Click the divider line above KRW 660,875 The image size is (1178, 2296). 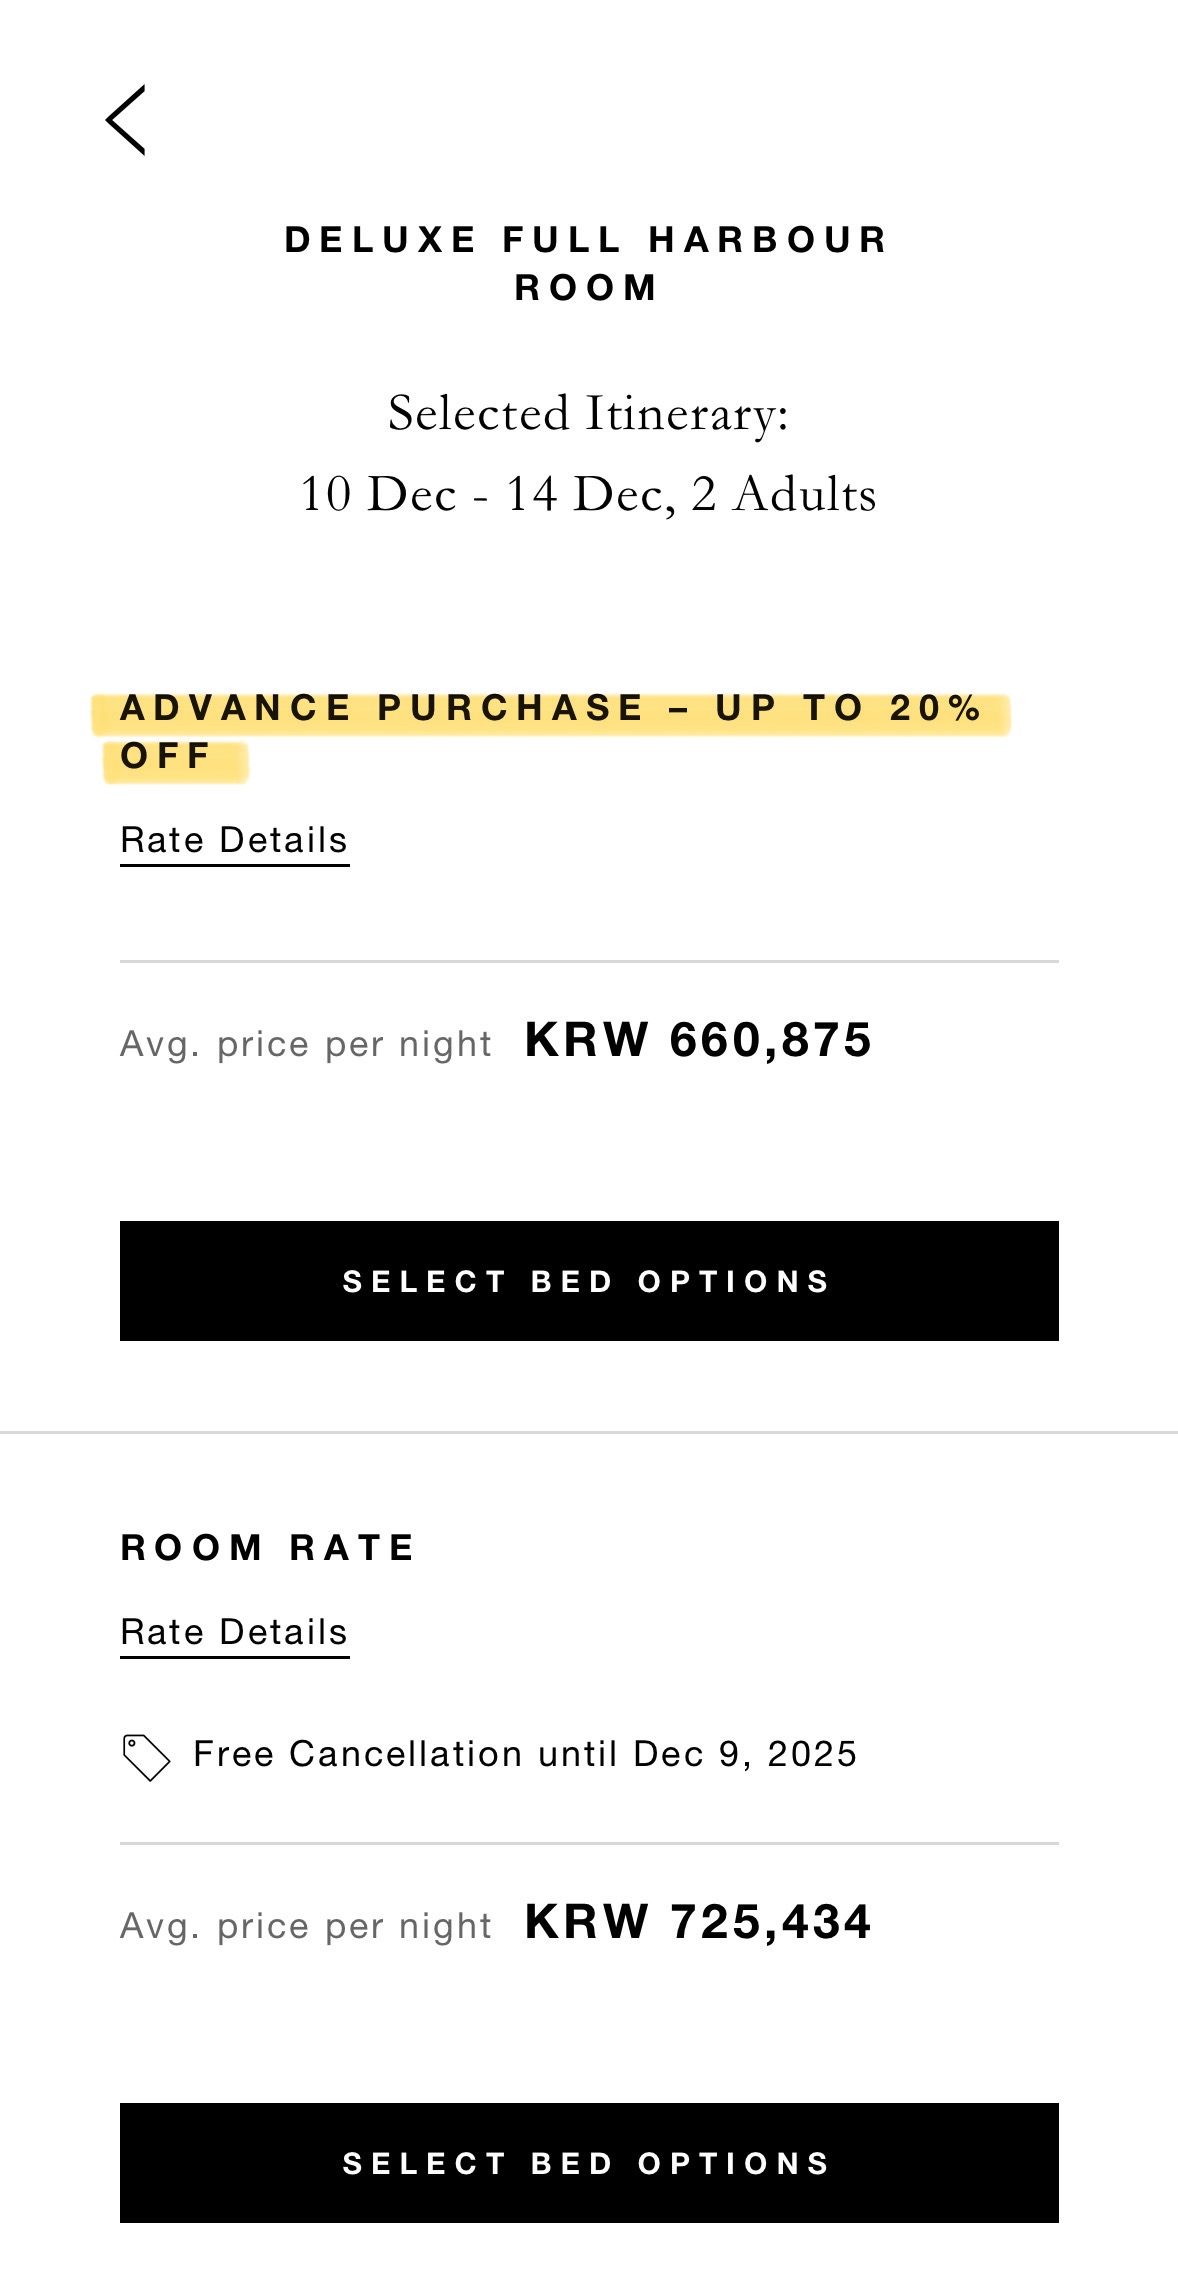[x=589, y=961]
